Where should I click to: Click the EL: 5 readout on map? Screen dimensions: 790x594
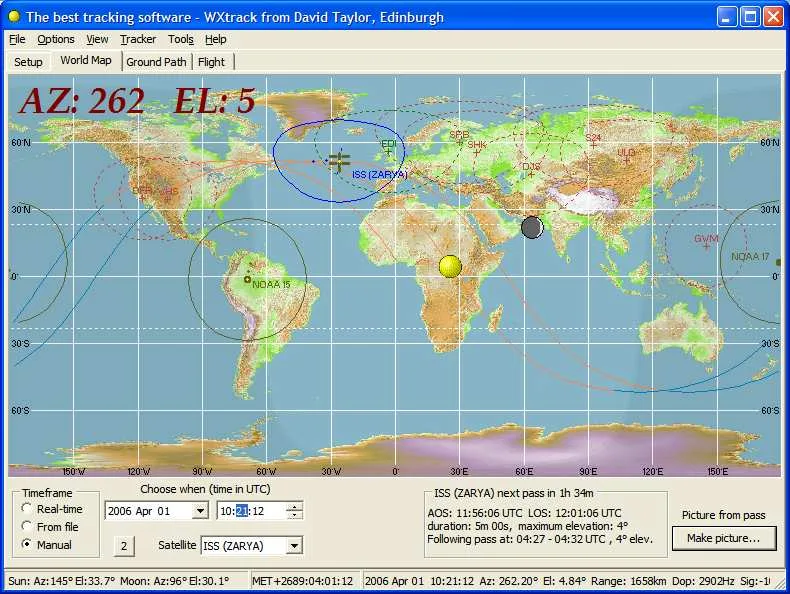(215, 100)
